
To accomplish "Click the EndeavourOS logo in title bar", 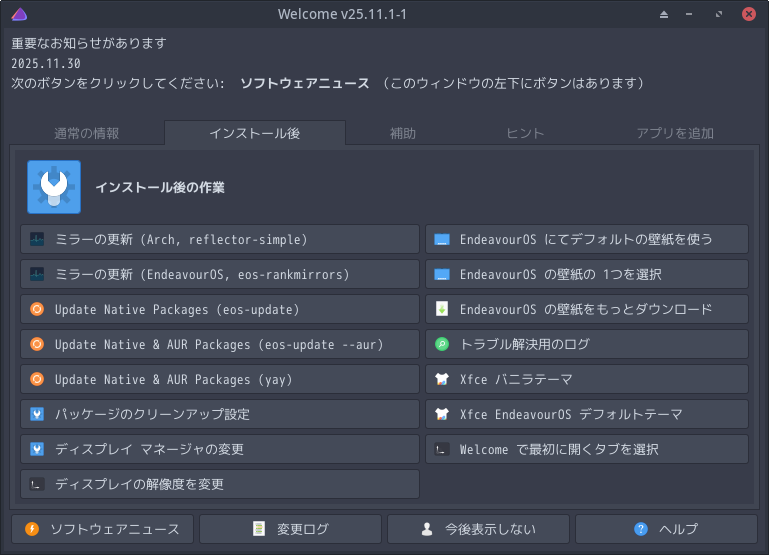I will [x=19, y=14].
